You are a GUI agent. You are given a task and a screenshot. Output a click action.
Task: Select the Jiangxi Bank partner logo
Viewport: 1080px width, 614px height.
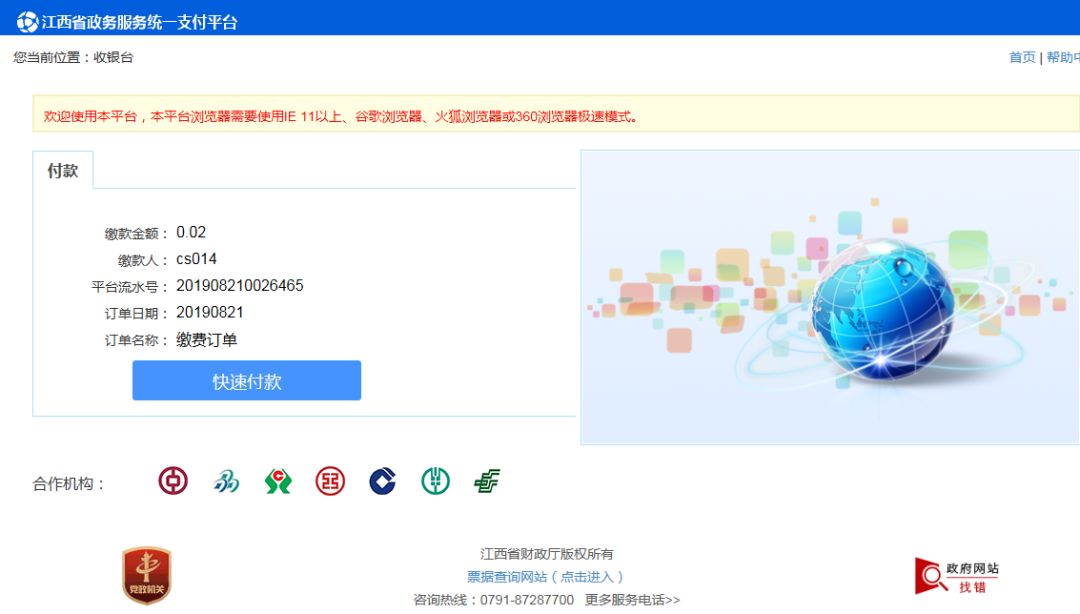[x=226, y=481]
